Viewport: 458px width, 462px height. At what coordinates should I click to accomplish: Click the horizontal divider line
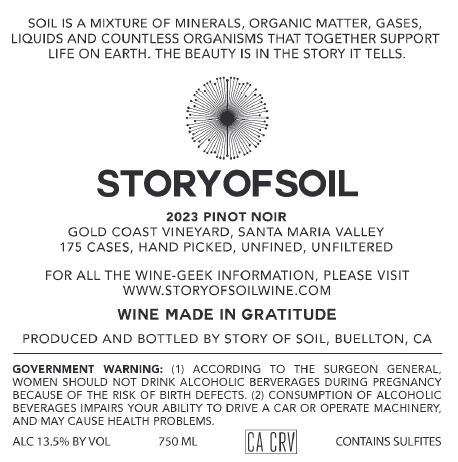point(228,354)
